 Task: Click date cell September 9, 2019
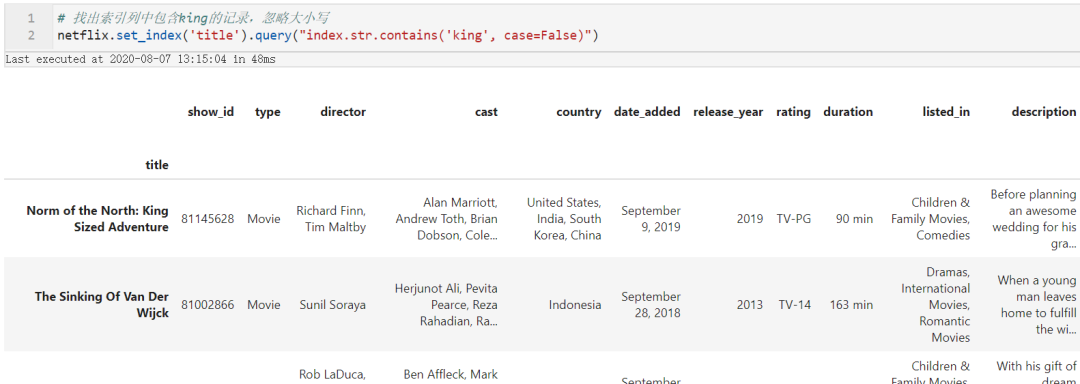(x=651, y=219)
